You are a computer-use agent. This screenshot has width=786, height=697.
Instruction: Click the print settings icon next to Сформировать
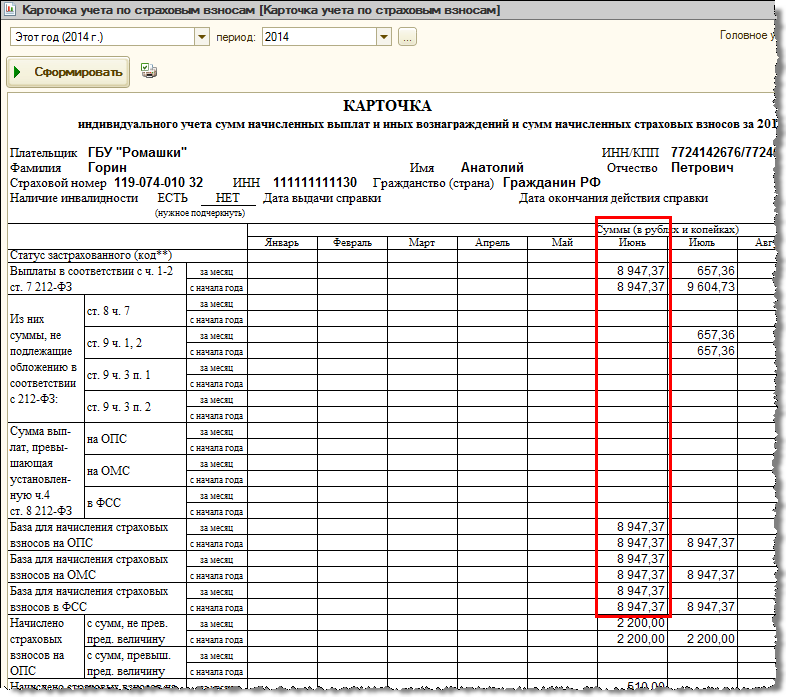[148, 71]
